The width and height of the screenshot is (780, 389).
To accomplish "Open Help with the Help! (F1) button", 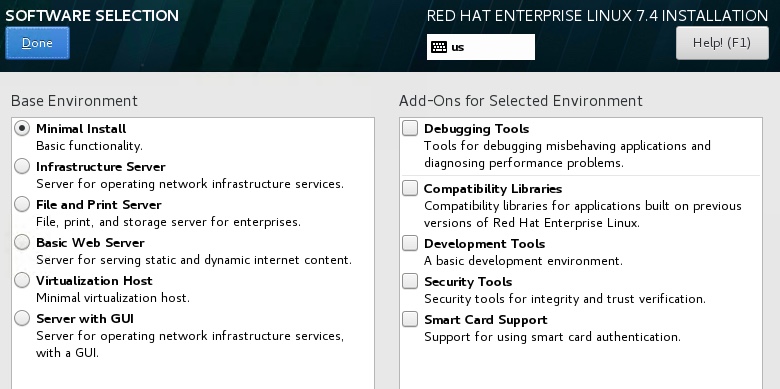I will [722, 43].
